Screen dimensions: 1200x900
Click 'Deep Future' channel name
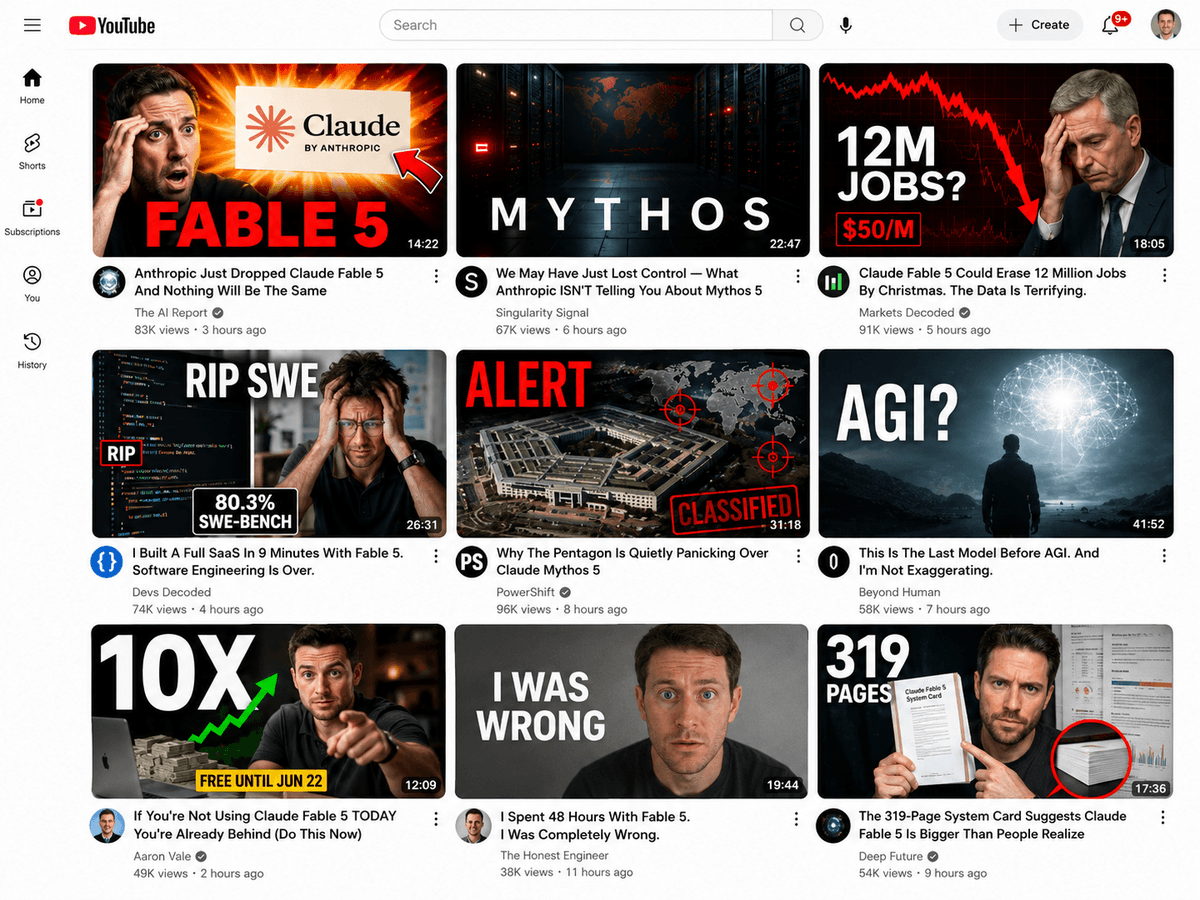coord(890,856)
